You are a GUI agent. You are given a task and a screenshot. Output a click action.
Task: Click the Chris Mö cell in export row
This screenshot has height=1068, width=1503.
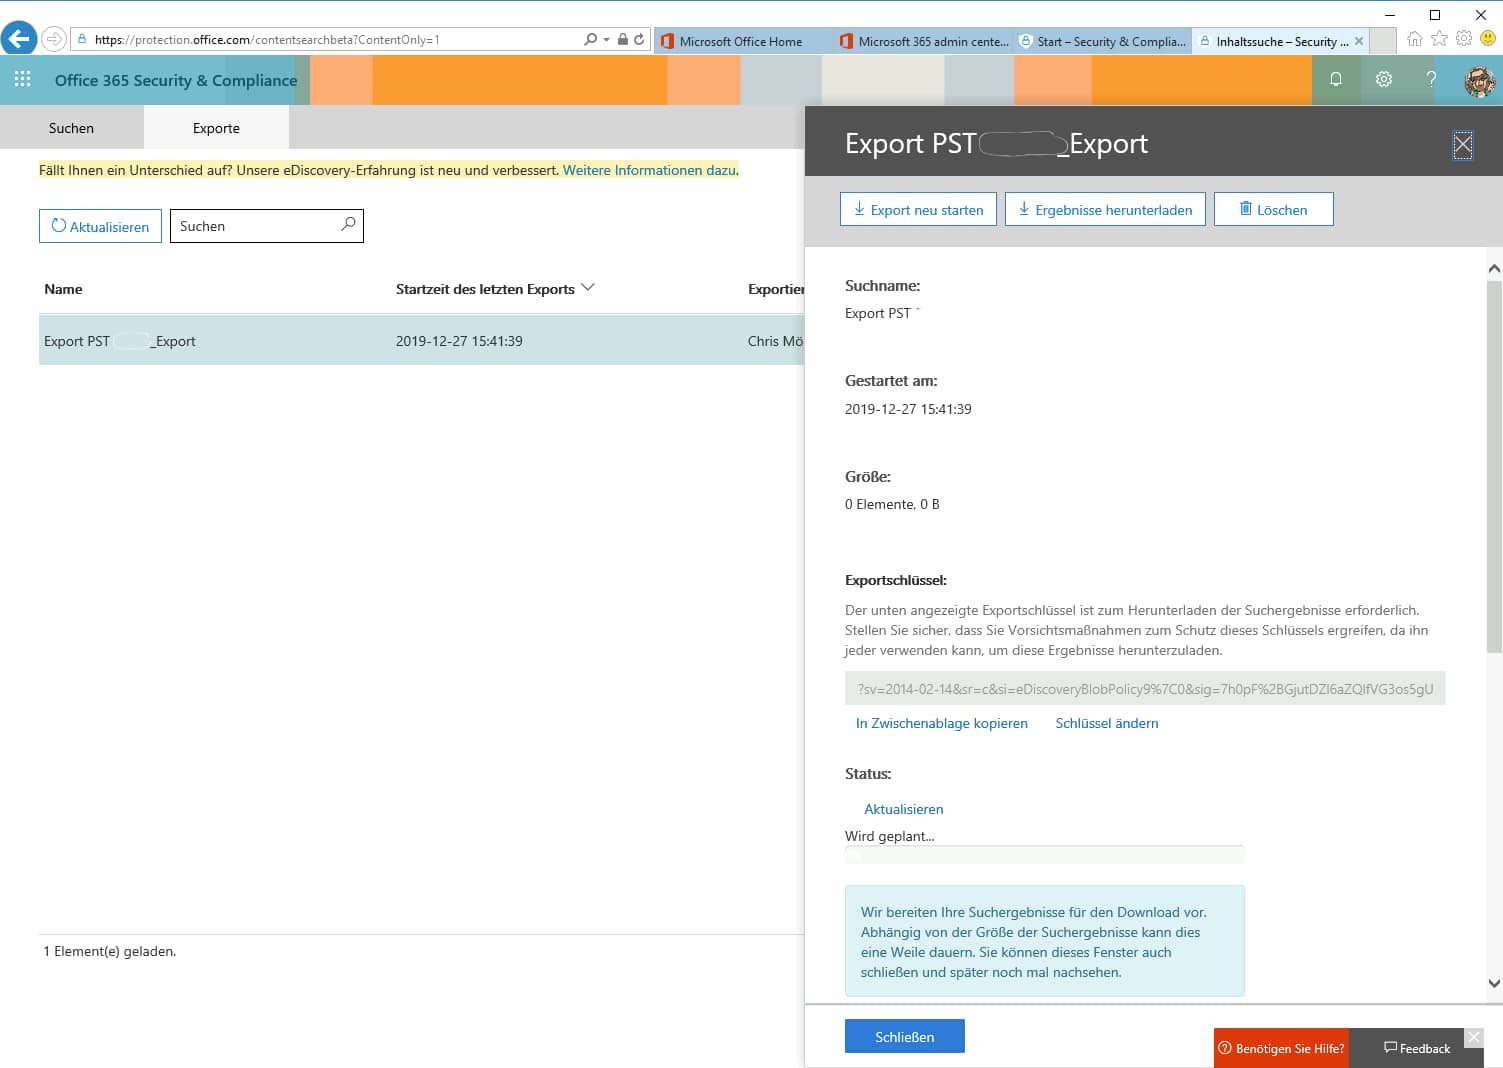pos(775,341)
